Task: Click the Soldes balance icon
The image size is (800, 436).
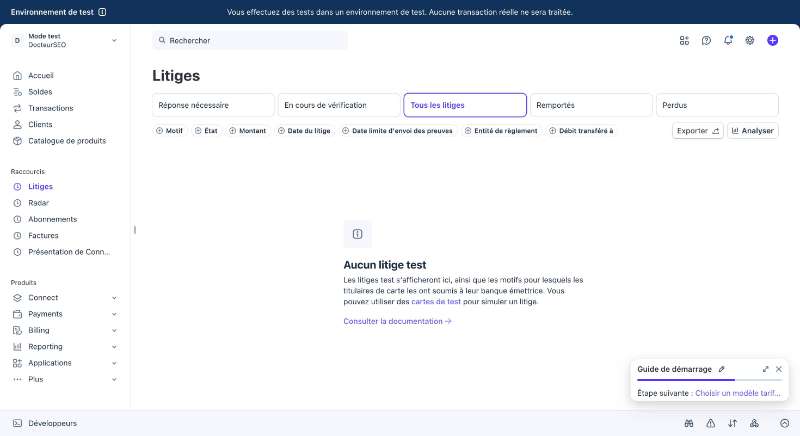Action: (17, 92)
